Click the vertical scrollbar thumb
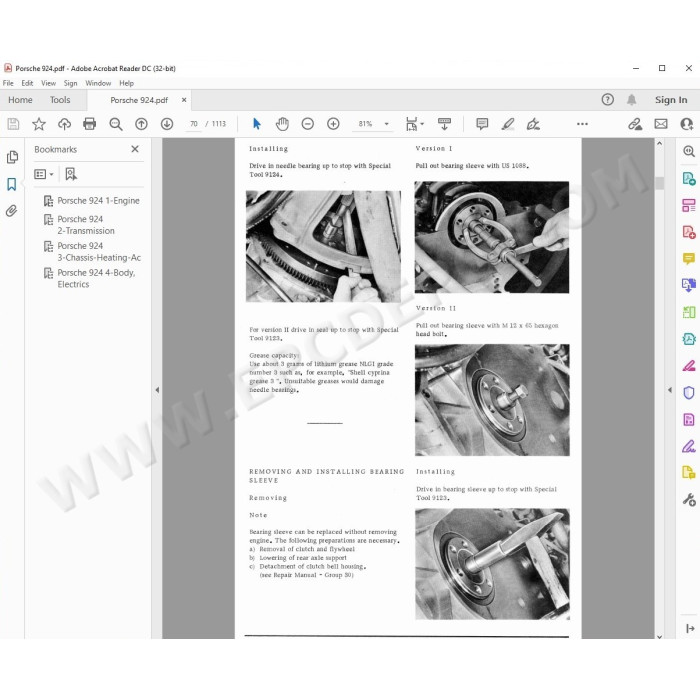This screenshot has height=700, width=700. [x=659, y=183]
